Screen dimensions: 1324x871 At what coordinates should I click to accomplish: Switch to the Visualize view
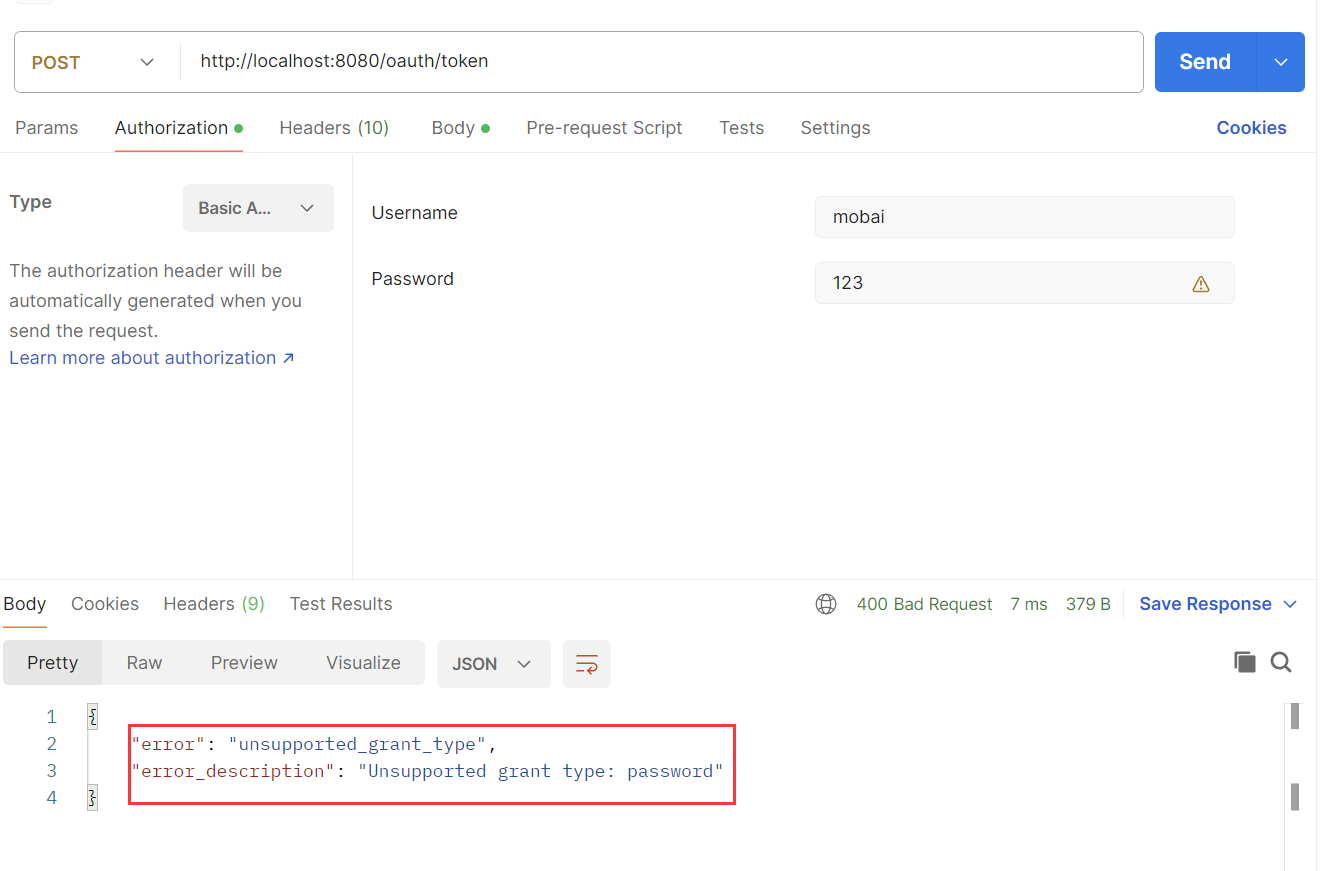[363, 663]
